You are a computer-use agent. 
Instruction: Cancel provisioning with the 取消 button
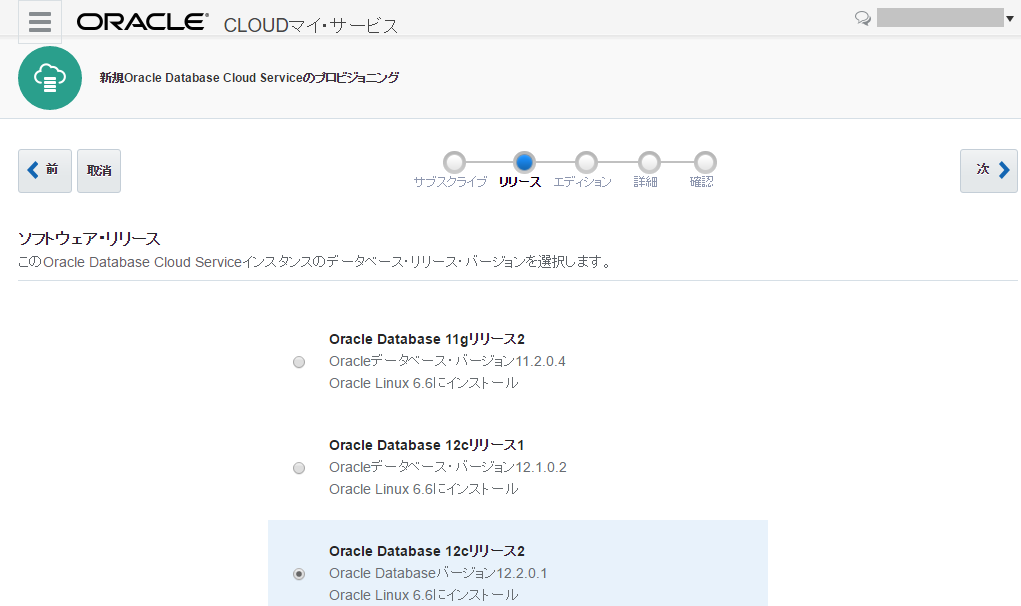pos(99,171)
